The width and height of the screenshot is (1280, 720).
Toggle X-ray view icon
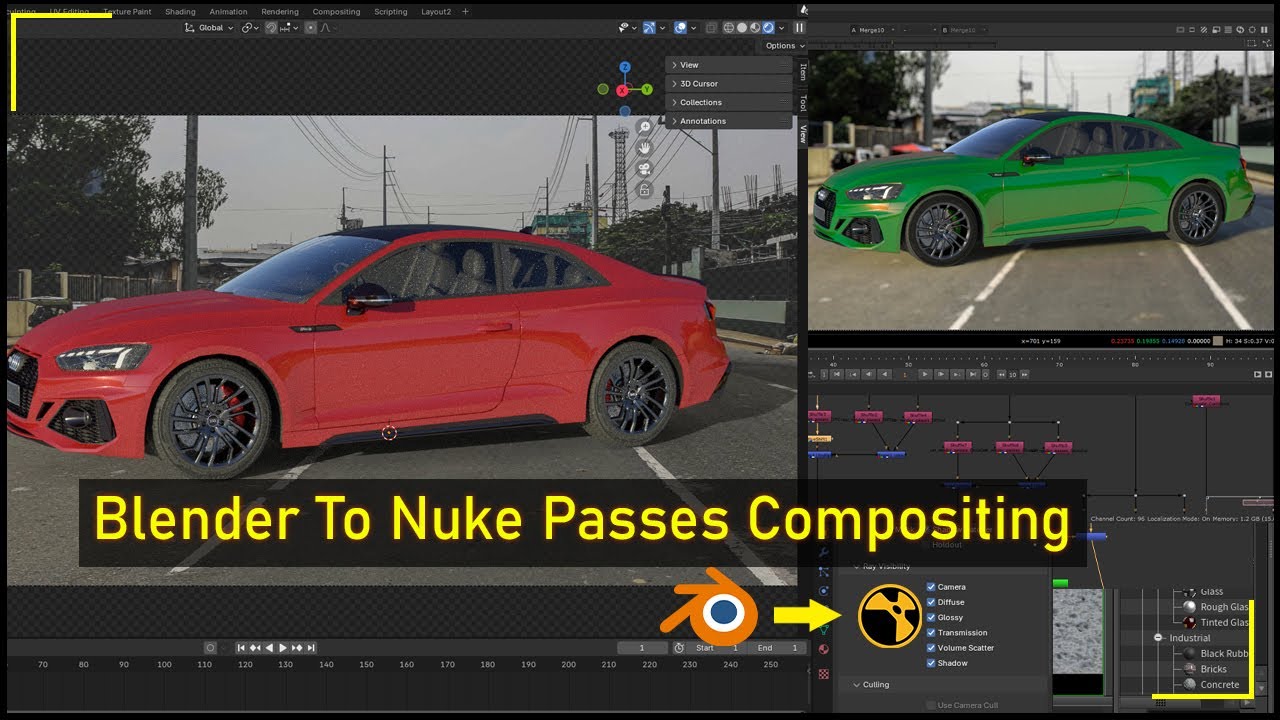click(711, 28)
